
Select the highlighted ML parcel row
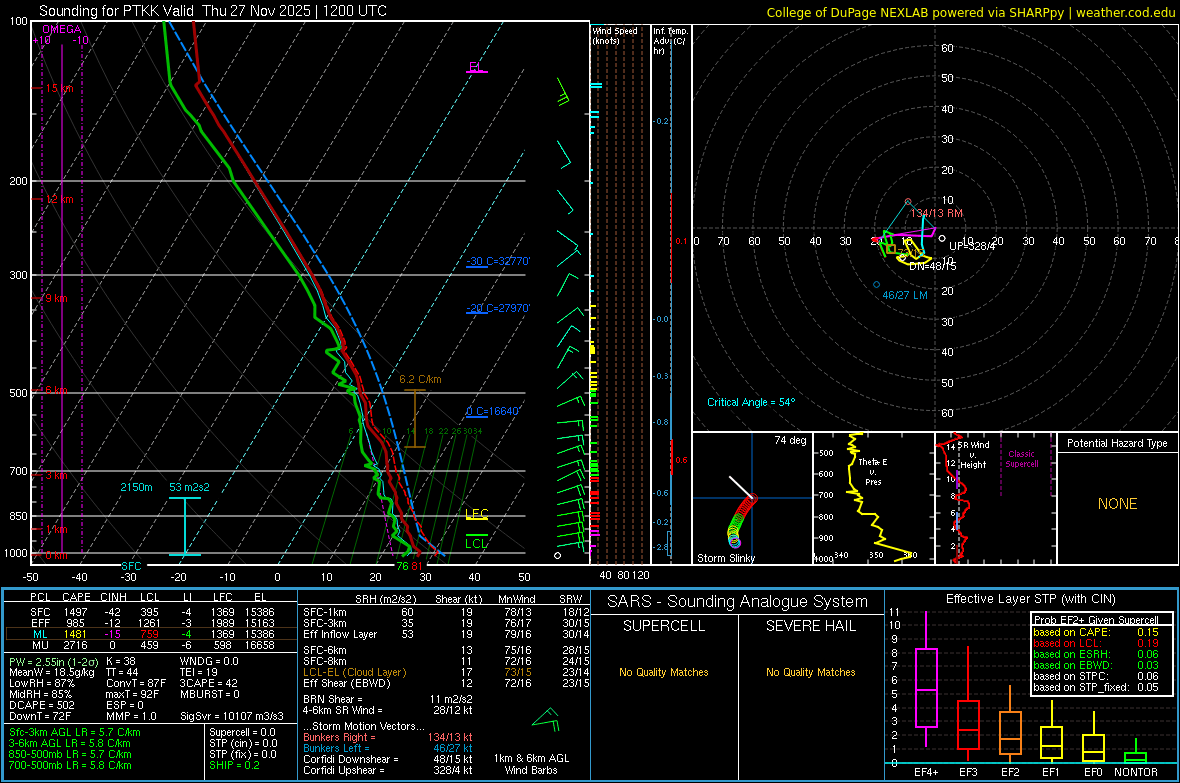click(x=152, y=634)
